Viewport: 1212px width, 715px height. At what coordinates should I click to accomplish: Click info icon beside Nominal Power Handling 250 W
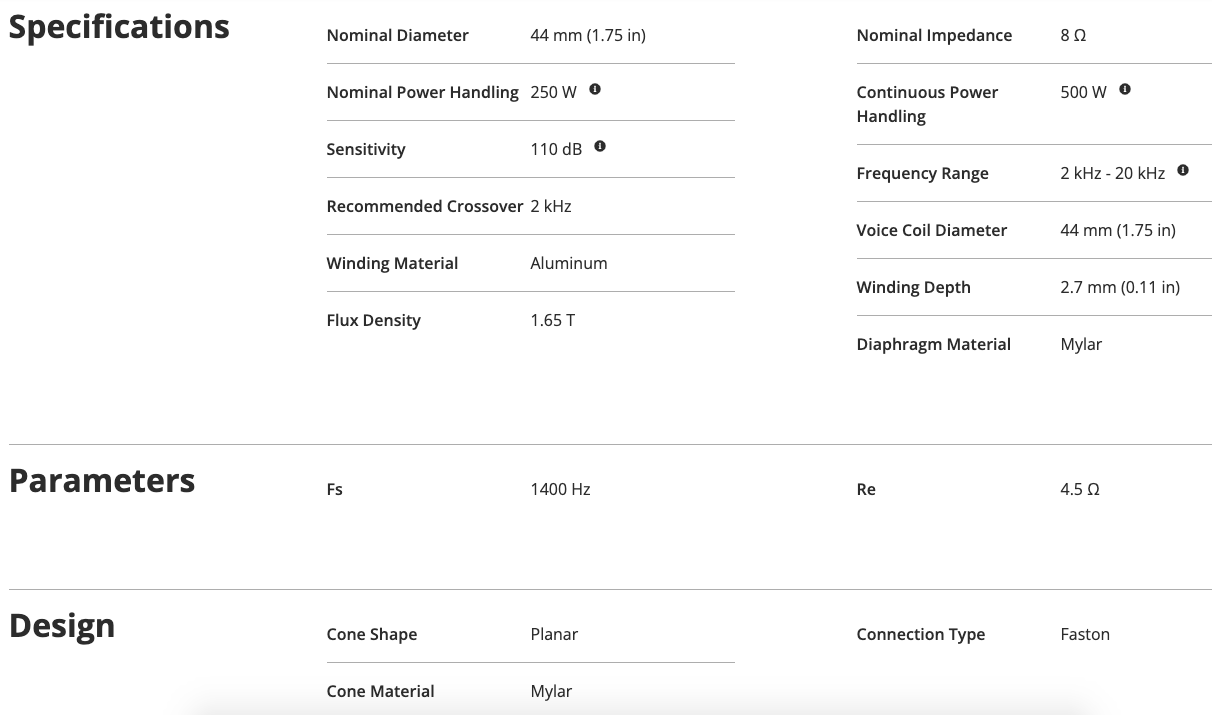[x=595, y=90]
